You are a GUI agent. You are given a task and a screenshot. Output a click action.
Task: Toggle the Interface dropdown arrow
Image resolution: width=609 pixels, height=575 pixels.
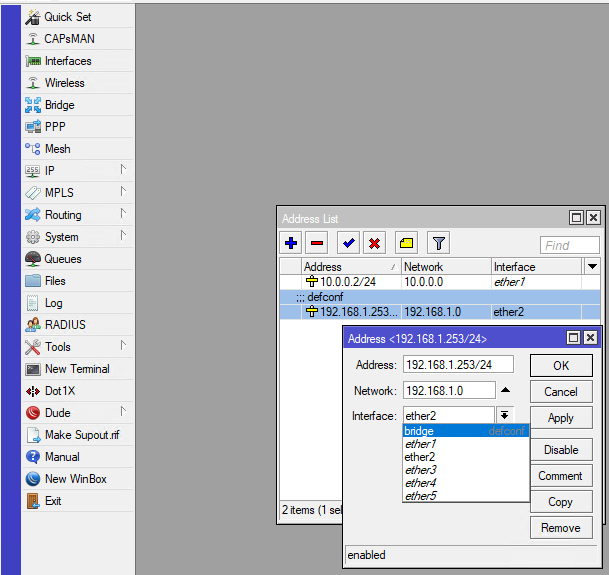click(x=505, y=416)
